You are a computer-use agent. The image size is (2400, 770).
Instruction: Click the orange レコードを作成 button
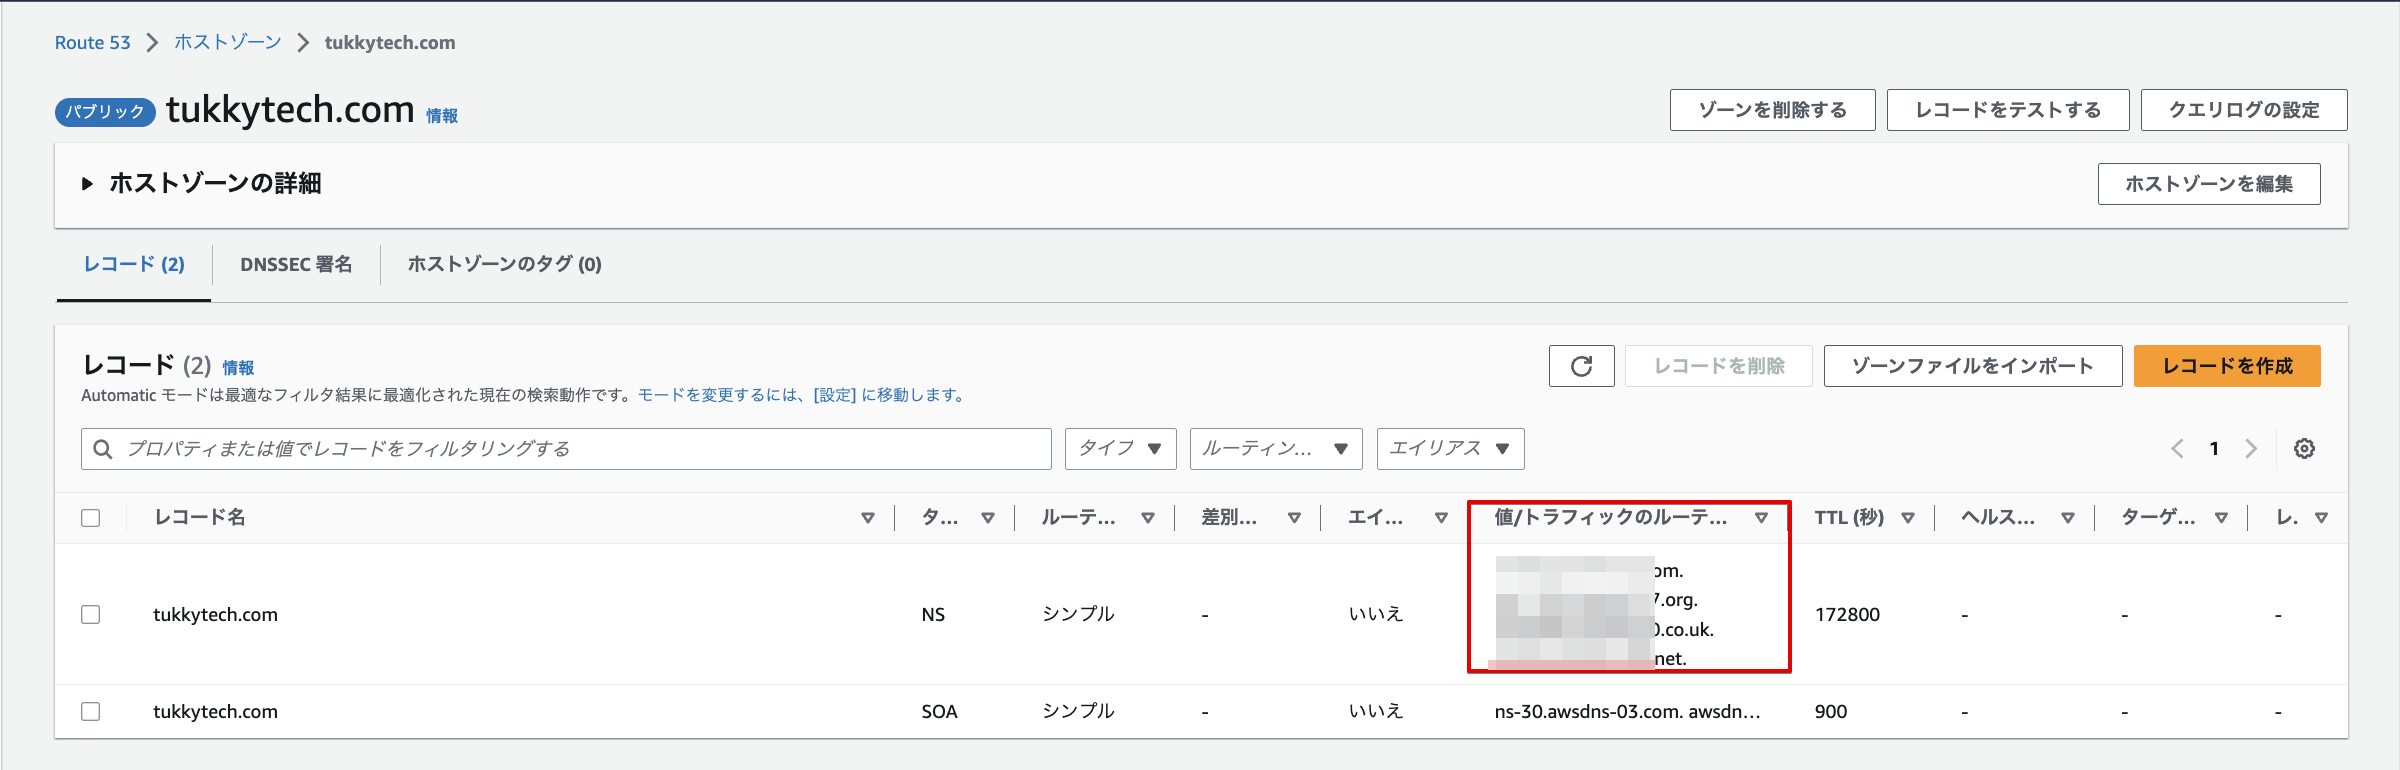[2227, 366]
